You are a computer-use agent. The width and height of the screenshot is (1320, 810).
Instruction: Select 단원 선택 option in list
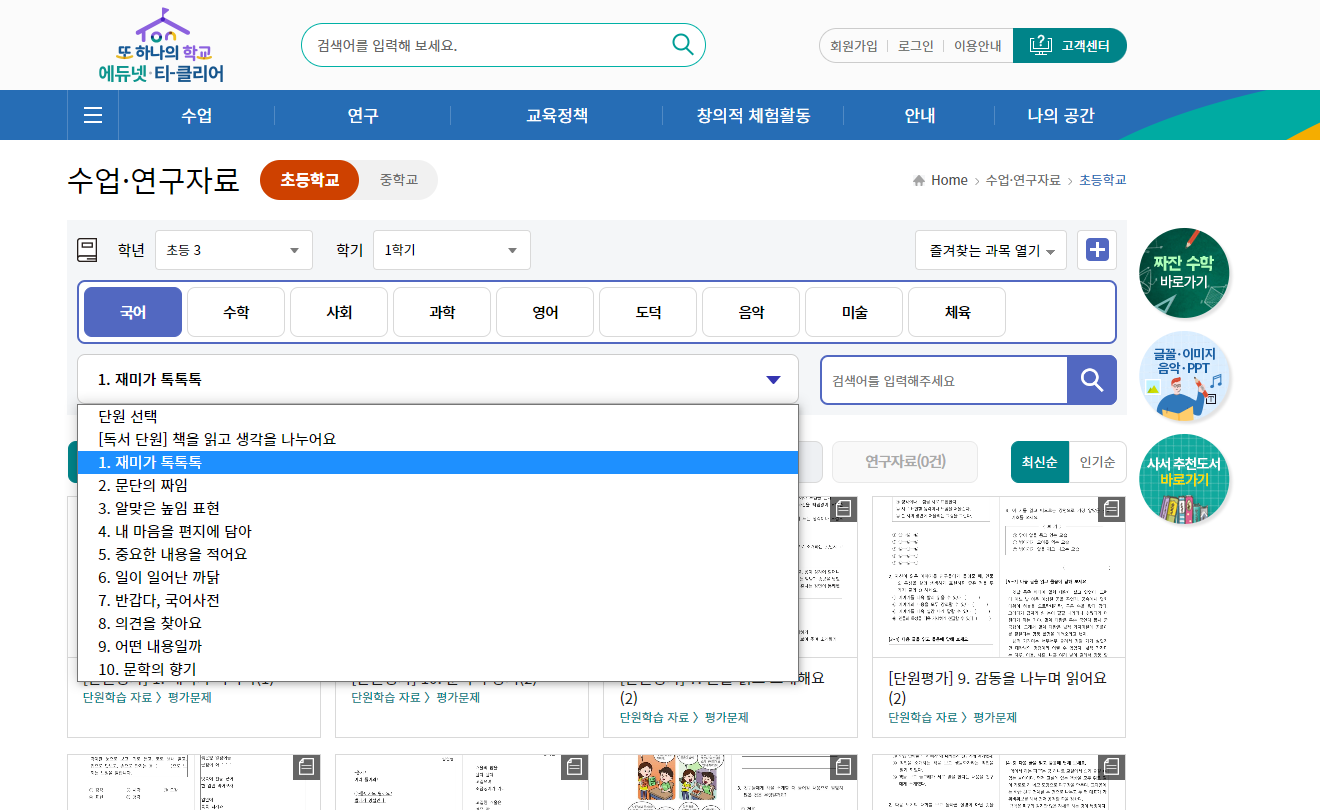coord(438,416)
